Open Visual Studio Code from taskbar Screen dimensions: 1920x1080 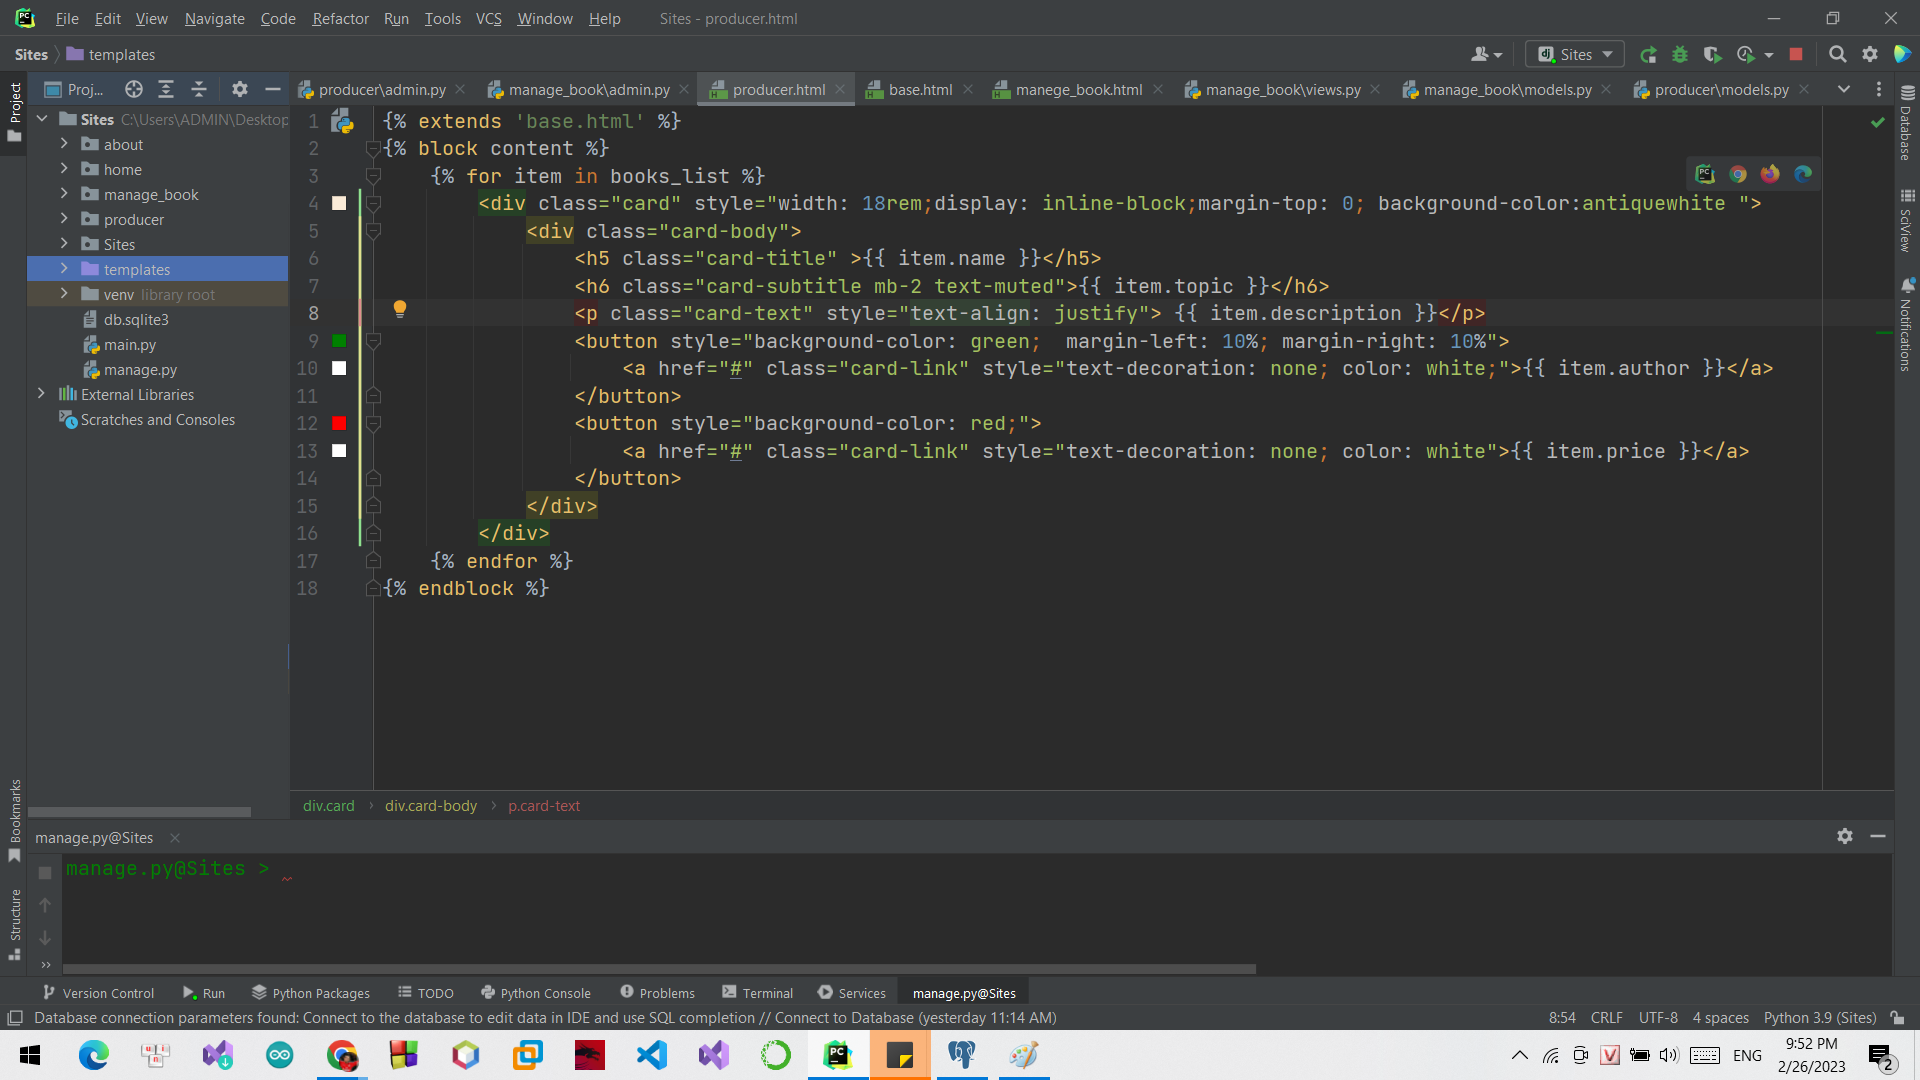point(652,1055)
